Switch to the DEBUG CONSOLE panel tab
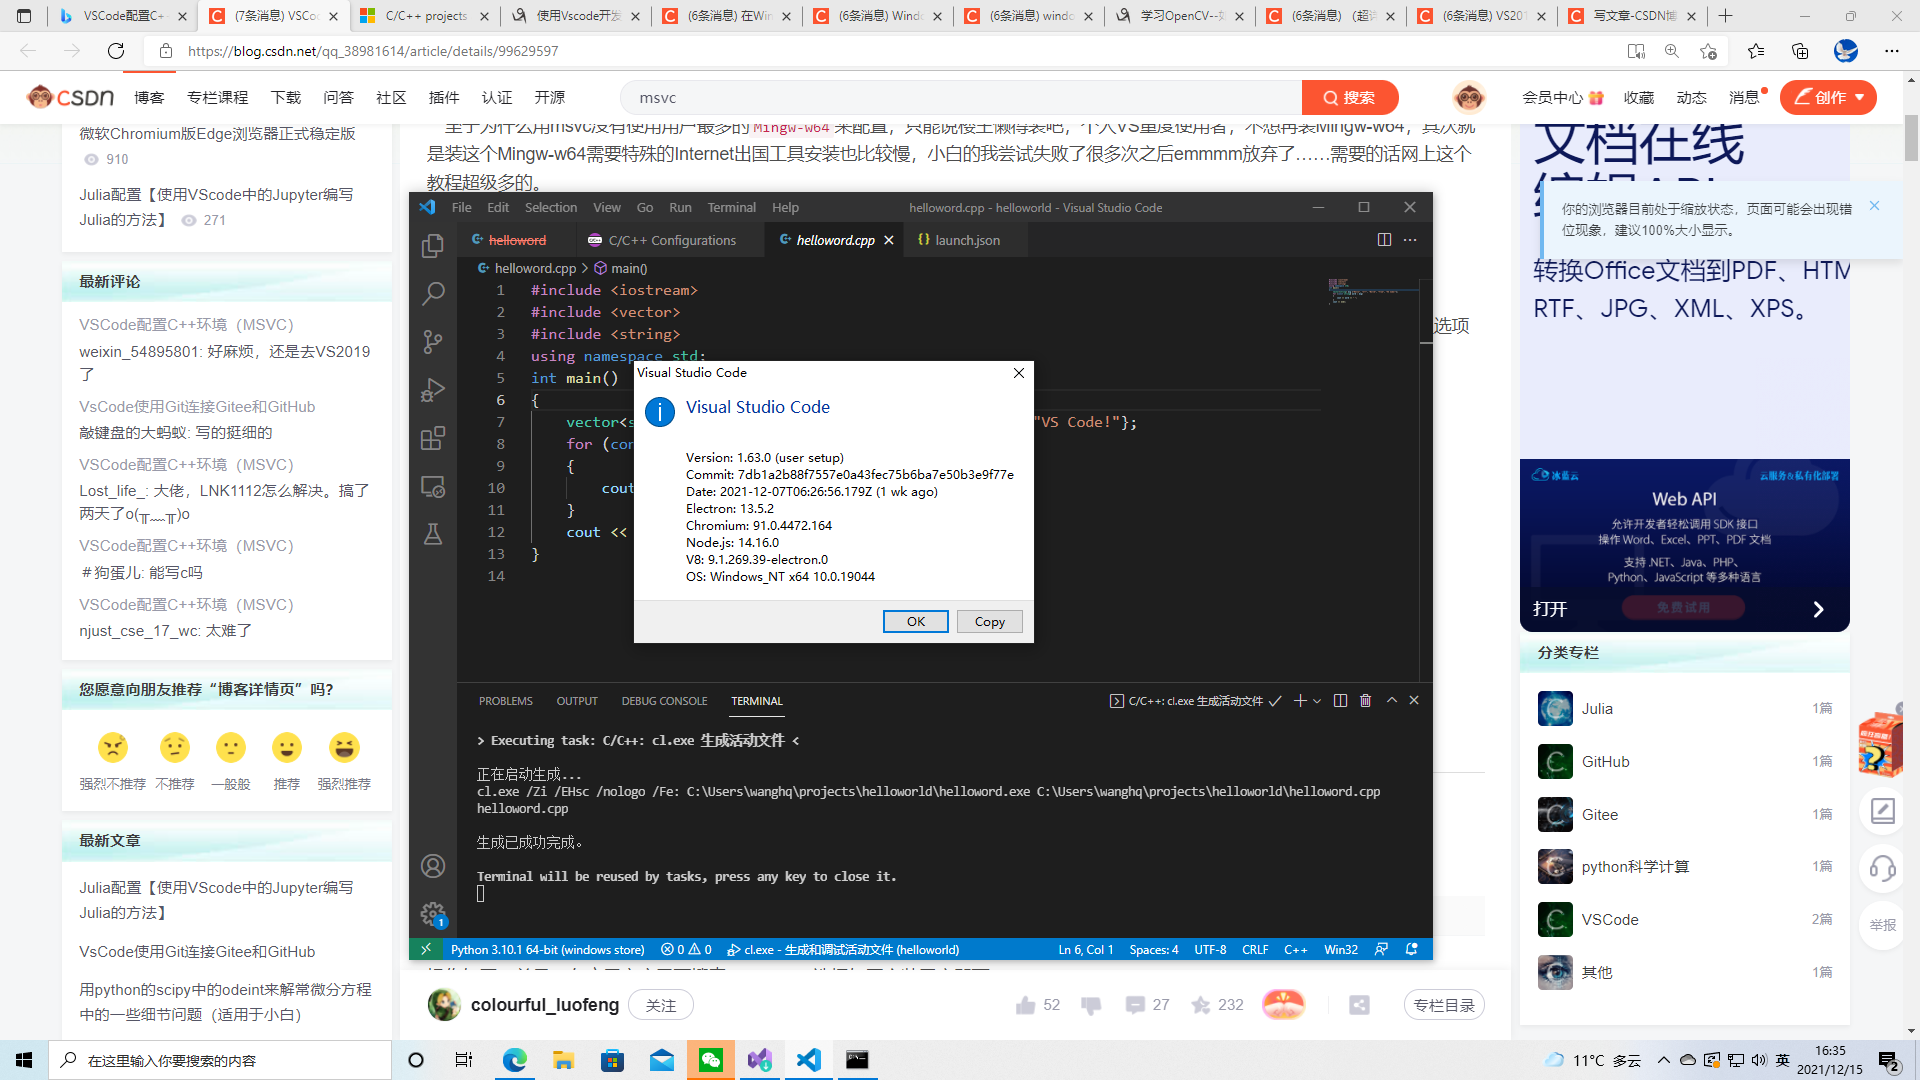Viewport: 1920px width, 1080px height. point(664,701)
